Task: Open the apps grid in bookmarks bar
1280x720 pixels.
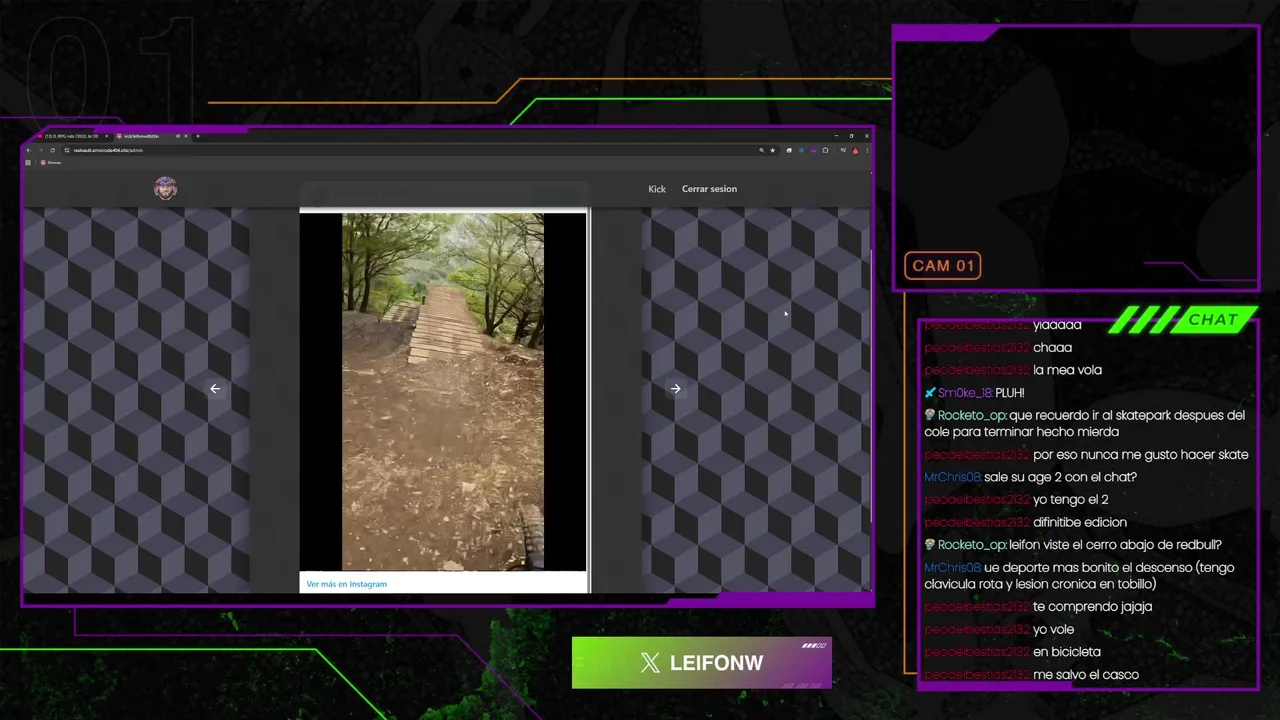Action: [28, 162]
